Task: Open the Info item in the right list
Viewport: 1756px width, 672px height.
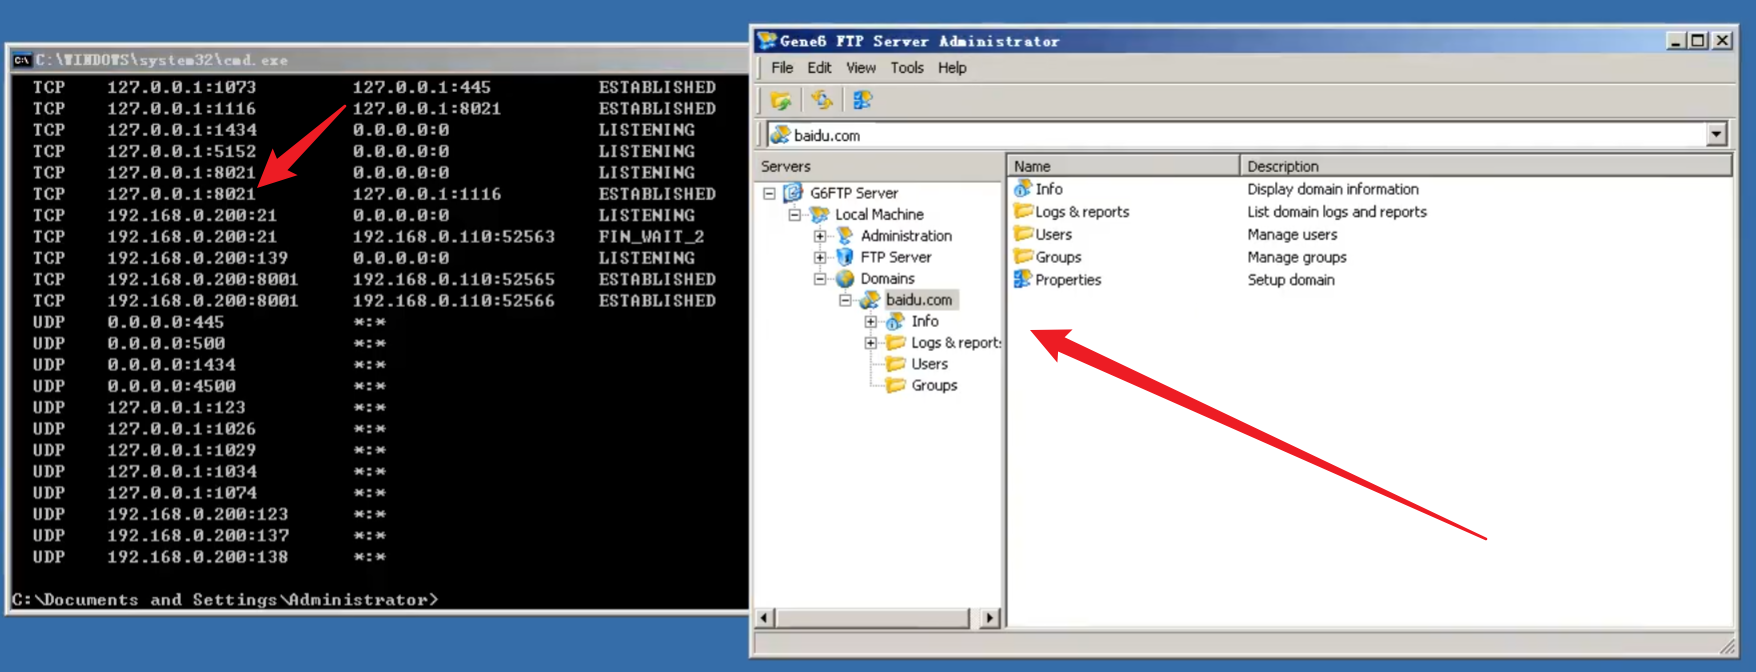Action: (x=1048, y=189)
